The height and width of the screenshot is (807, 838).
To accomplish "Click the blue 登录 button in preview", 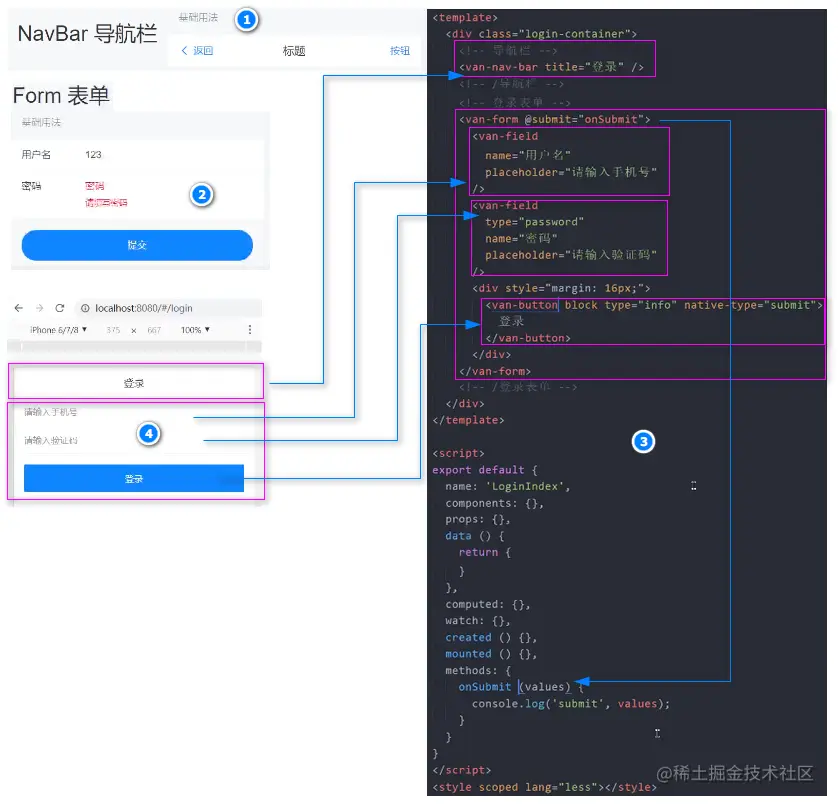I will tap(134, 478).
